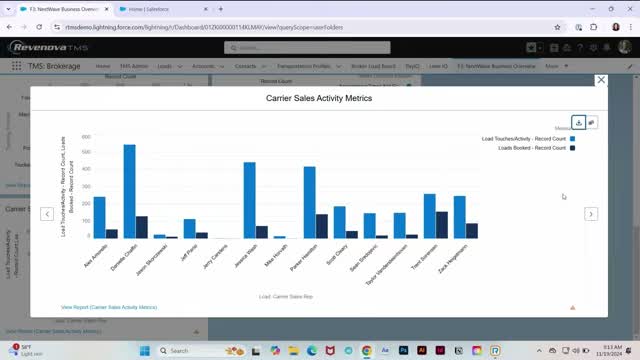Open the Chrome three-dot menu

[631, 27]
